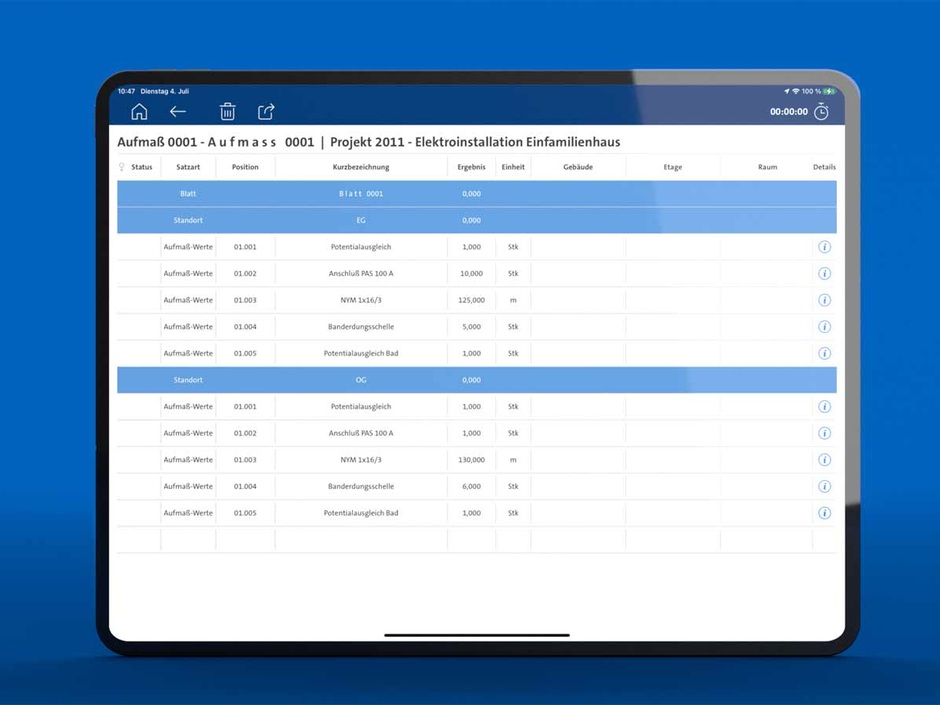Click the Ergebnis column header
The width and height of the screenshot is (940, 705).
pyautogui.click(x=471, y=167)
